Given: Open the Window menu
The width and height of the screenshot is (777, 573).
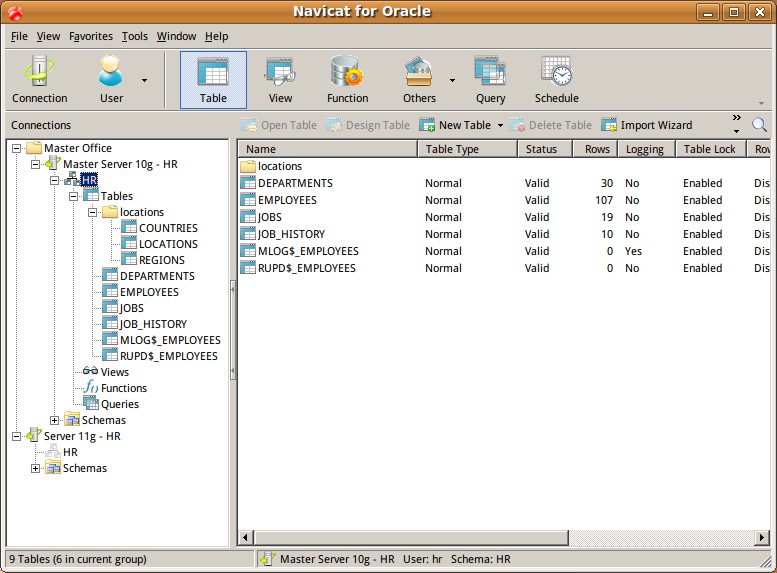Looking at the screenshot, I should (176, 36).
